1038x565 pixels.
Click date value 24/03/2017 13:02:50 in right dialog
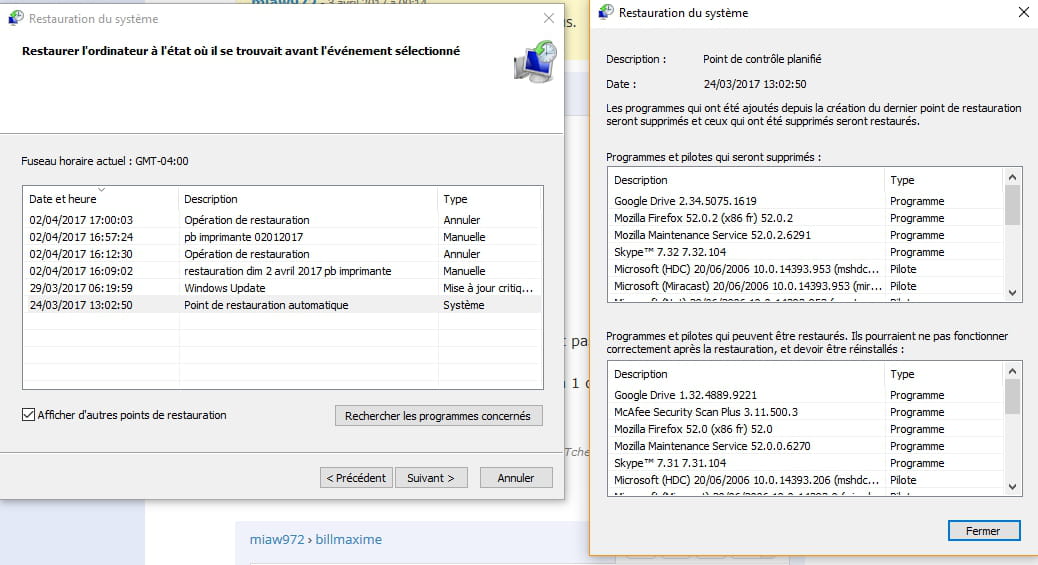755,84
